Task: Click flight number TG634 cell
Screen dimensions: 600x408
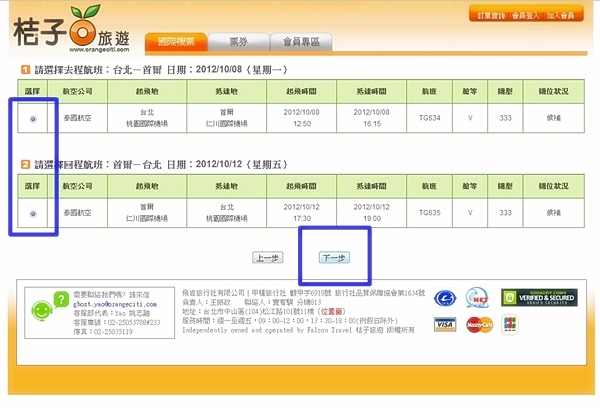Action: pos(429,118)
